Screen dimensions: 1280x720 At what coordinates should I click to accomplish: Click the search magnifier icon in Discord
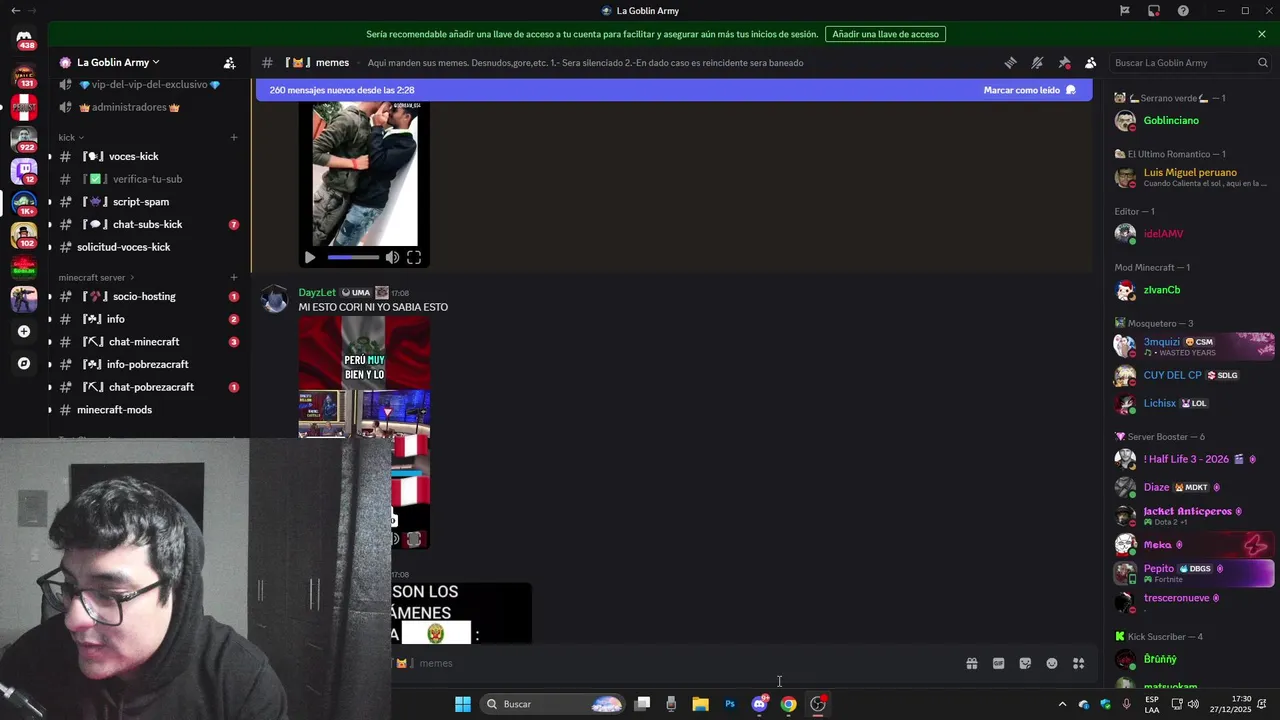point(1262,62)
